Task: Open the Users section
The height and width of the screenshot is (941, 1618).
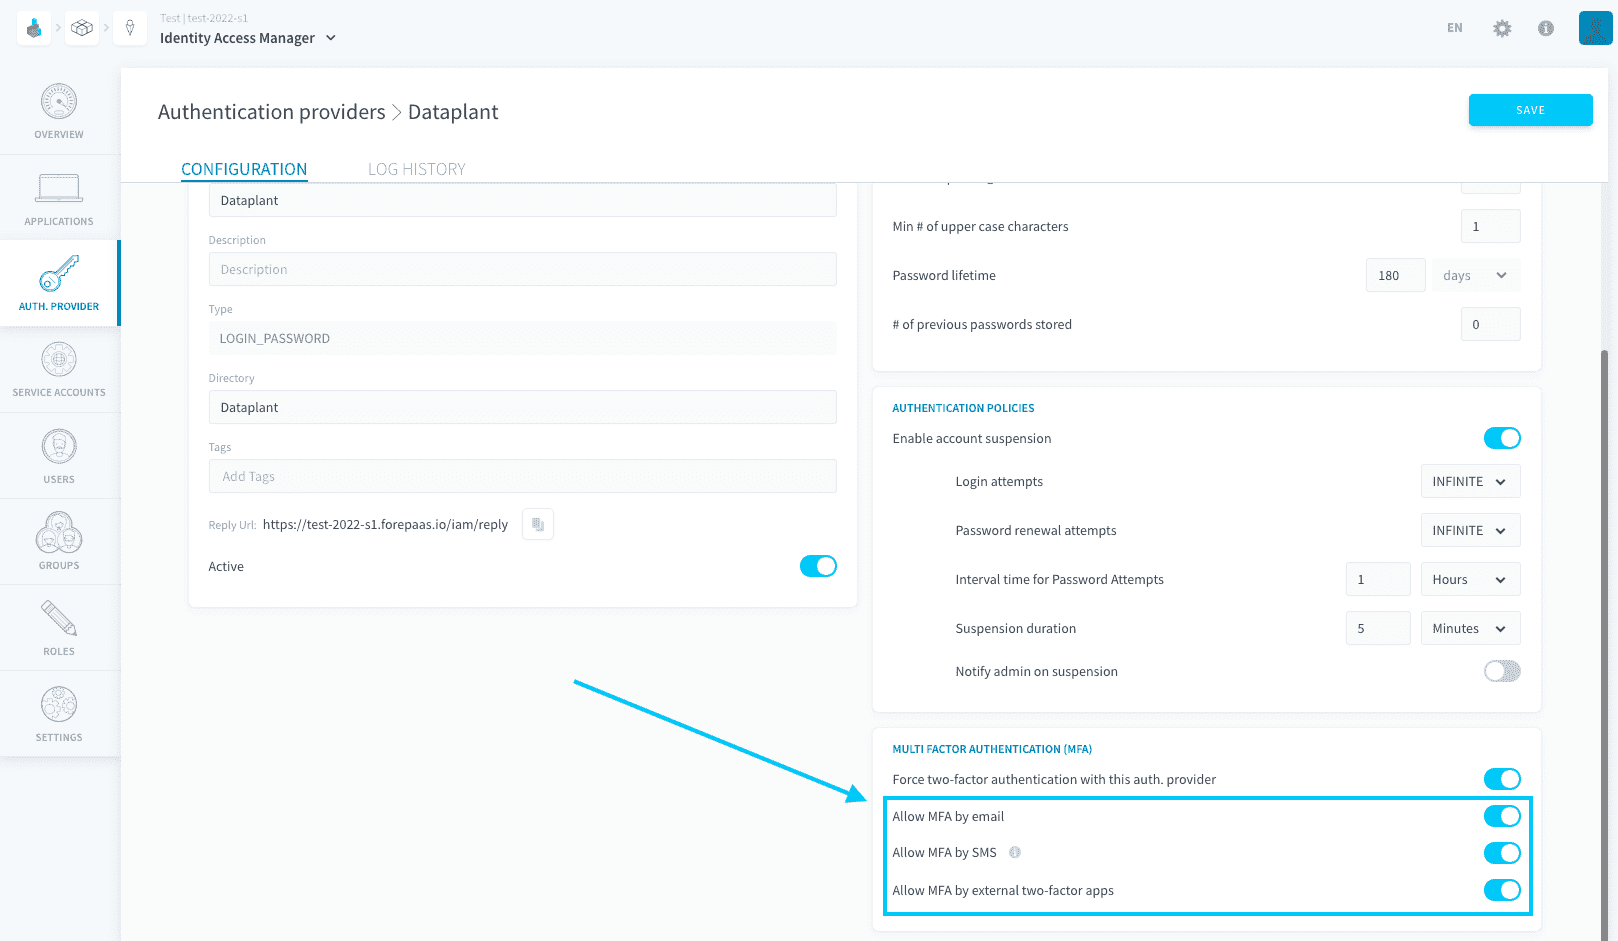Action: coord(59,455)
